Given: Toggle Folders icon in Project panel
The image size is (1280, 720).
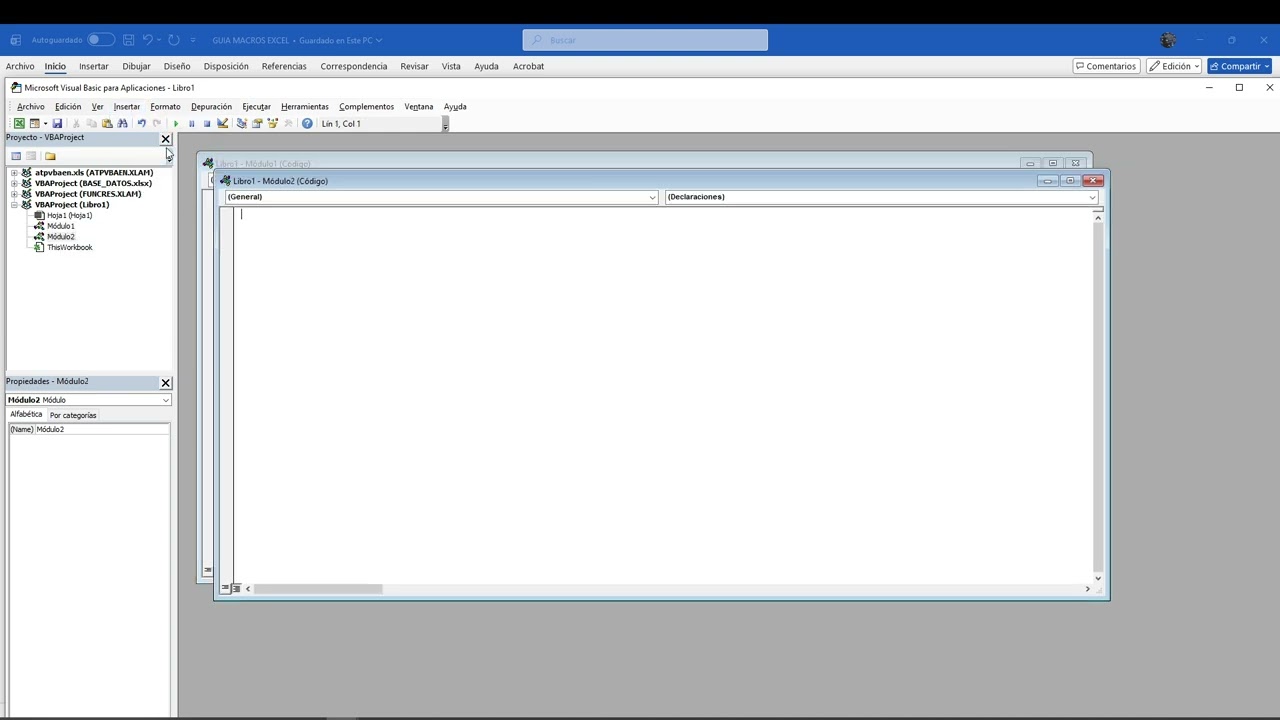Looking at the screenshot, I should (x=50, y=156).
